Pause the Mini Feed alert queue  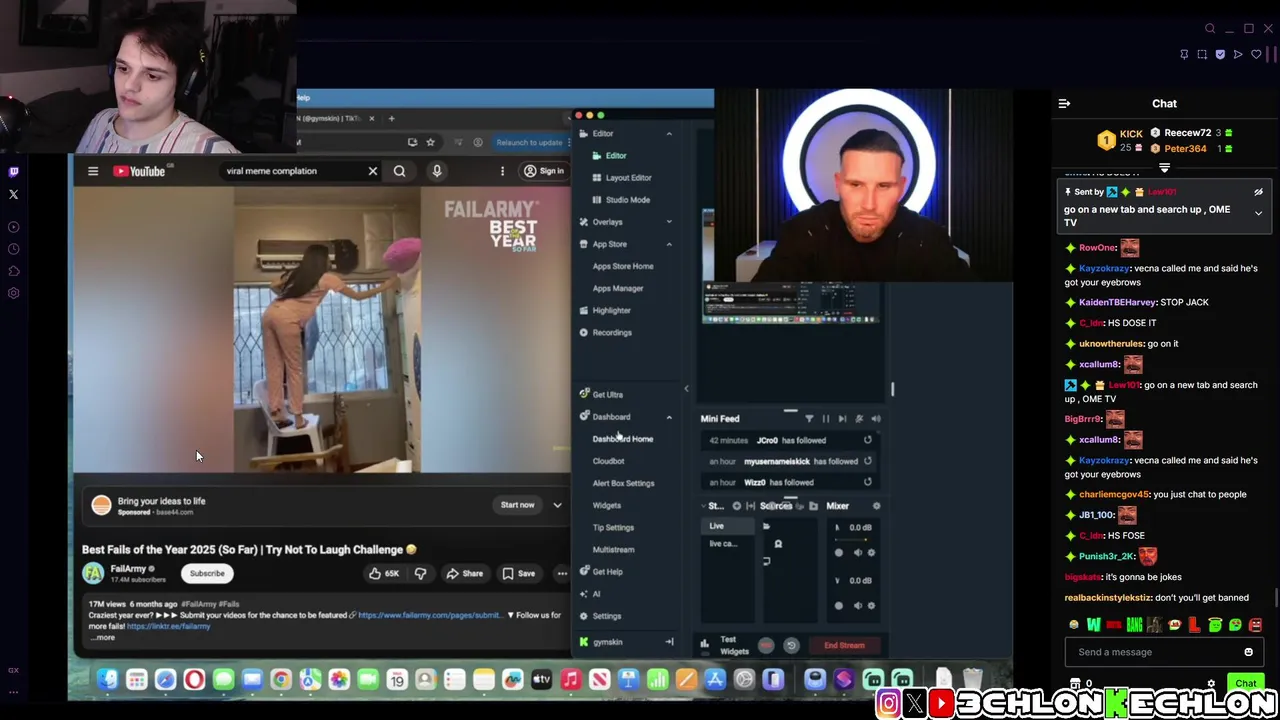[x=825, y=419]
